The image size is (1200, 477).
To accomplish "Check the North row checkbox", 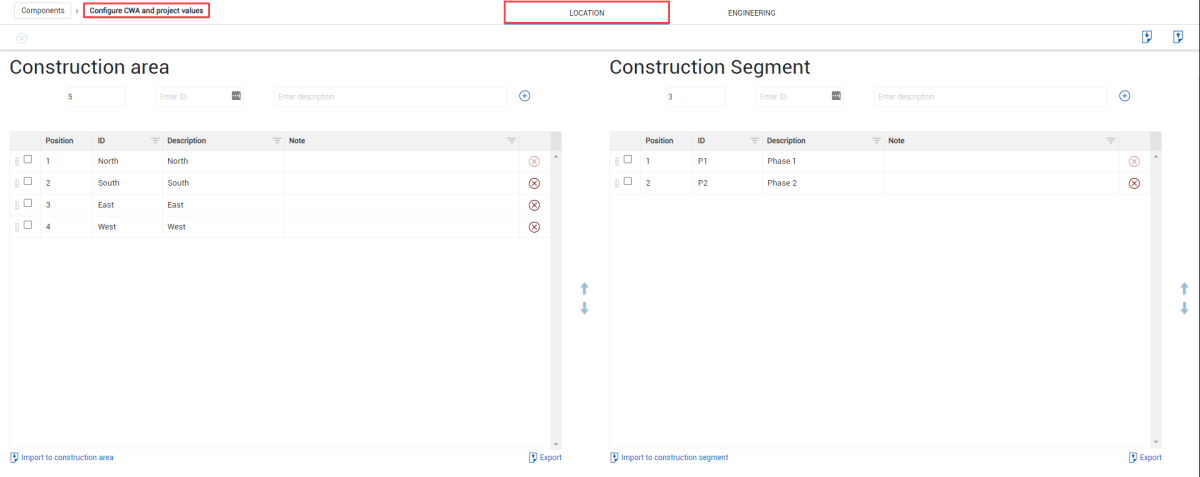I will [x=28, y=160].
